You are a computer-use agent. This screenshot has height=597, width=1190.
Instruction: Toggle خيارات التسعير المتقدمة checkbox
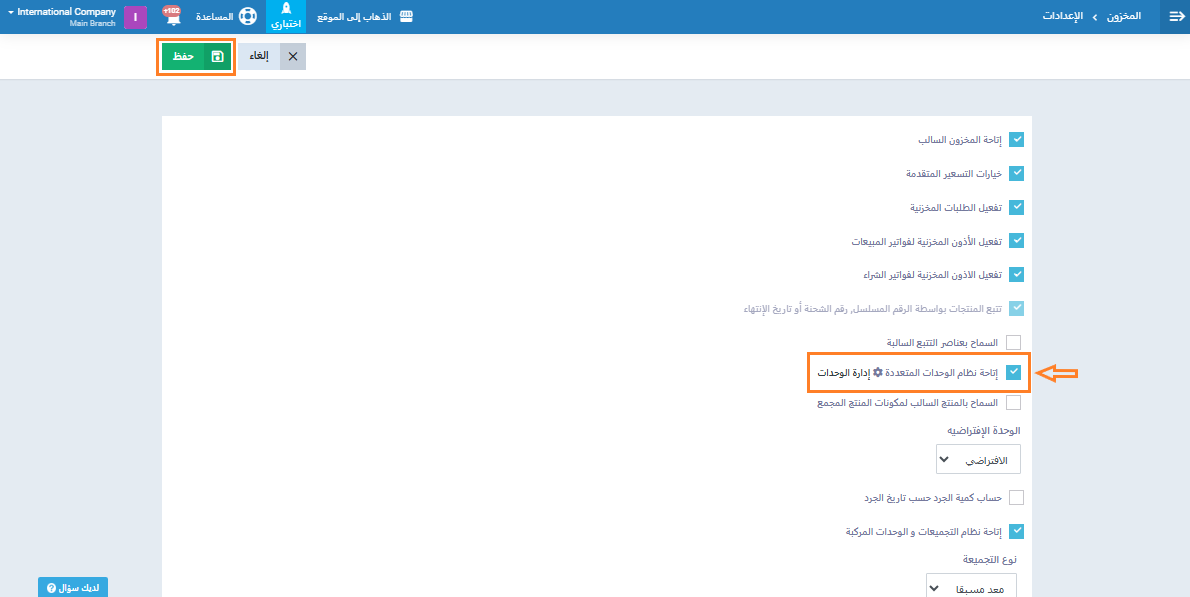pyautogui.click(x=1016, y=173)
